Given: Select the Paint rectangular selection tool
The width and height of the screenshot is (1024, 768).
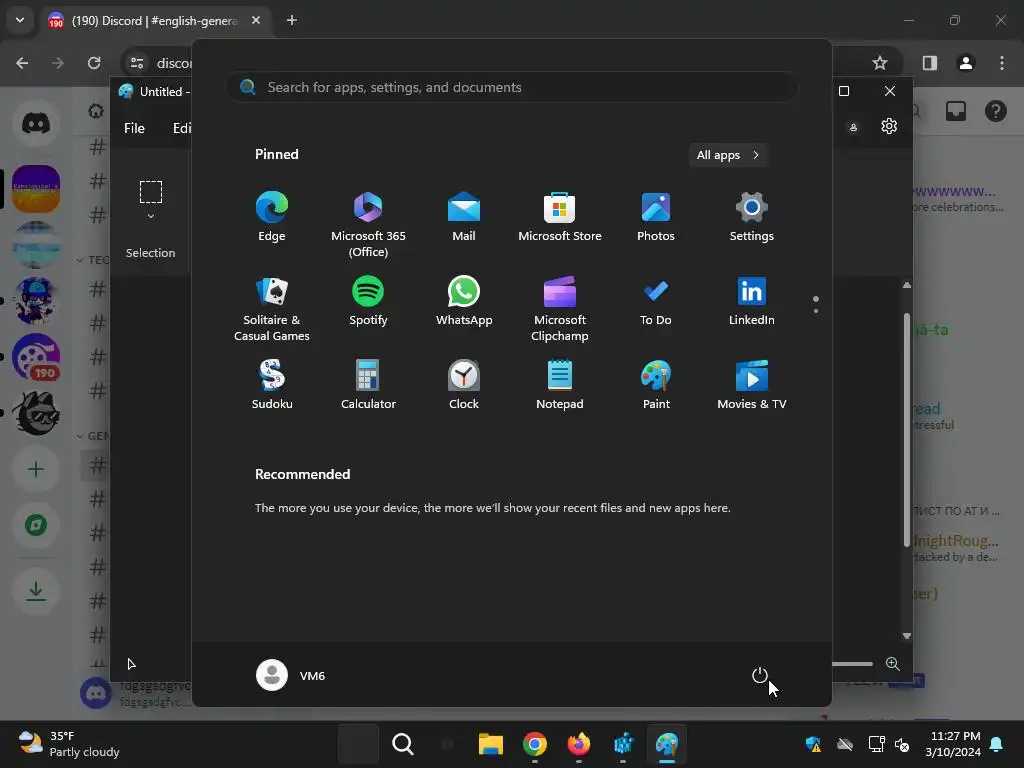Looking at the screenshot, I should pos(151,192).
